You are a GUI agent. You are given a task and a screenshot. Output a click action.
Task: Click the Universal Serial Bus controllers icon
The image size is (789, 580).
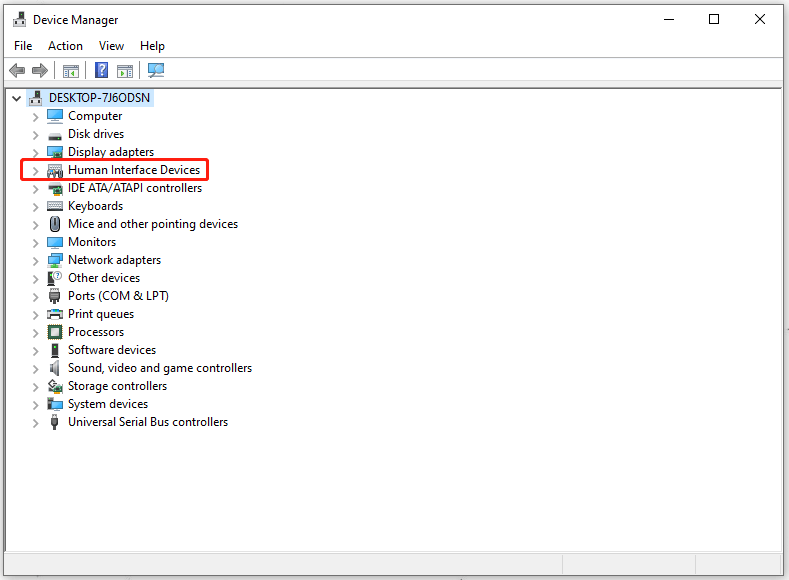pos(55,422)
